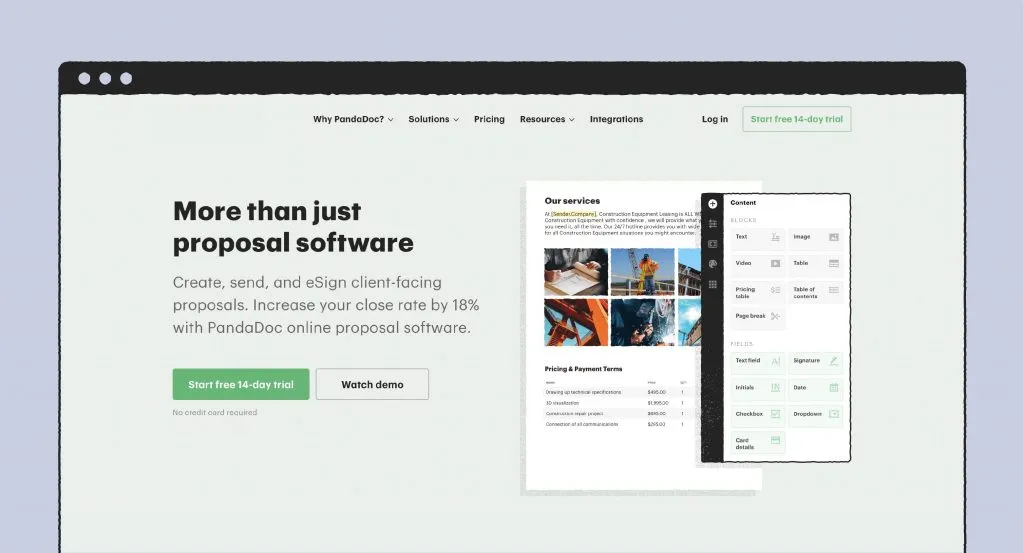Click the Watch demo button
The height and width of the screenshot is (553, 1024).
(372, 385)
